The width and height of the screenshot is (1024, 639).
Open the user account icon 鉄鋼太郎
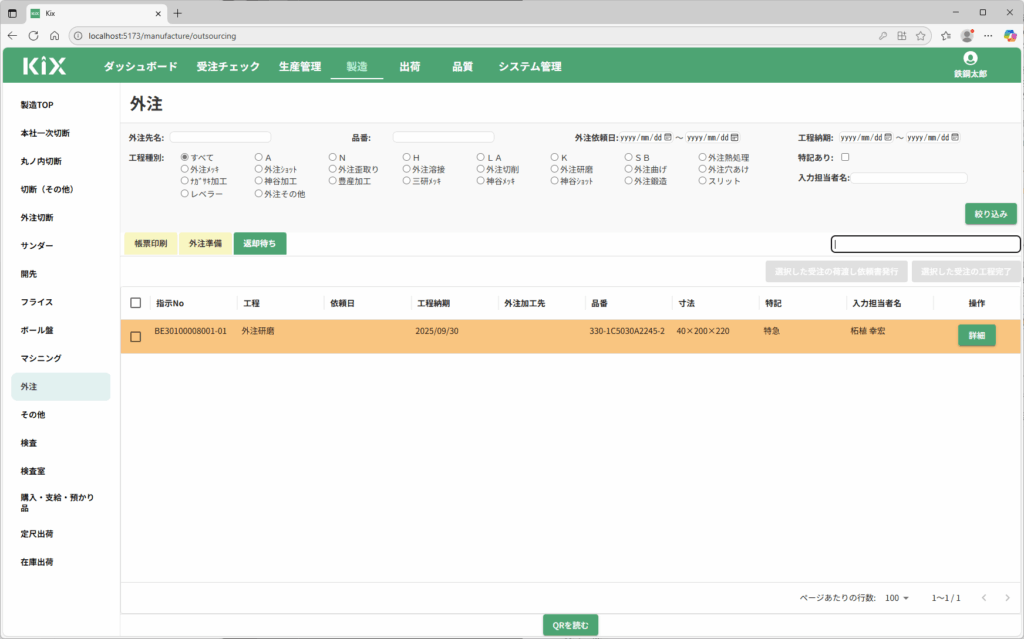[969, 59]
